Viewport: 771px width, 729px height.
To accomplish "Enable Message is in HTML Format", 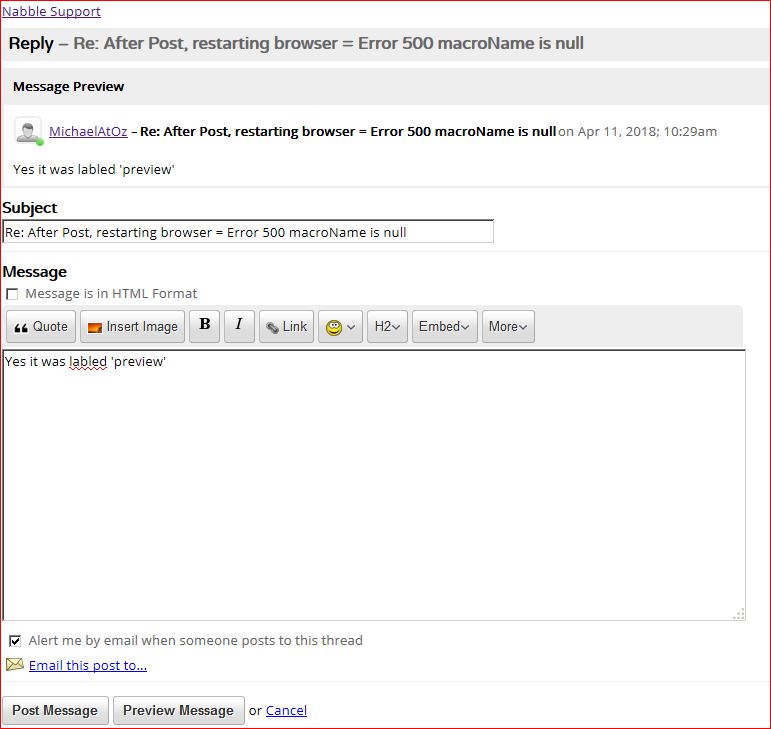I will coord(12,294).
